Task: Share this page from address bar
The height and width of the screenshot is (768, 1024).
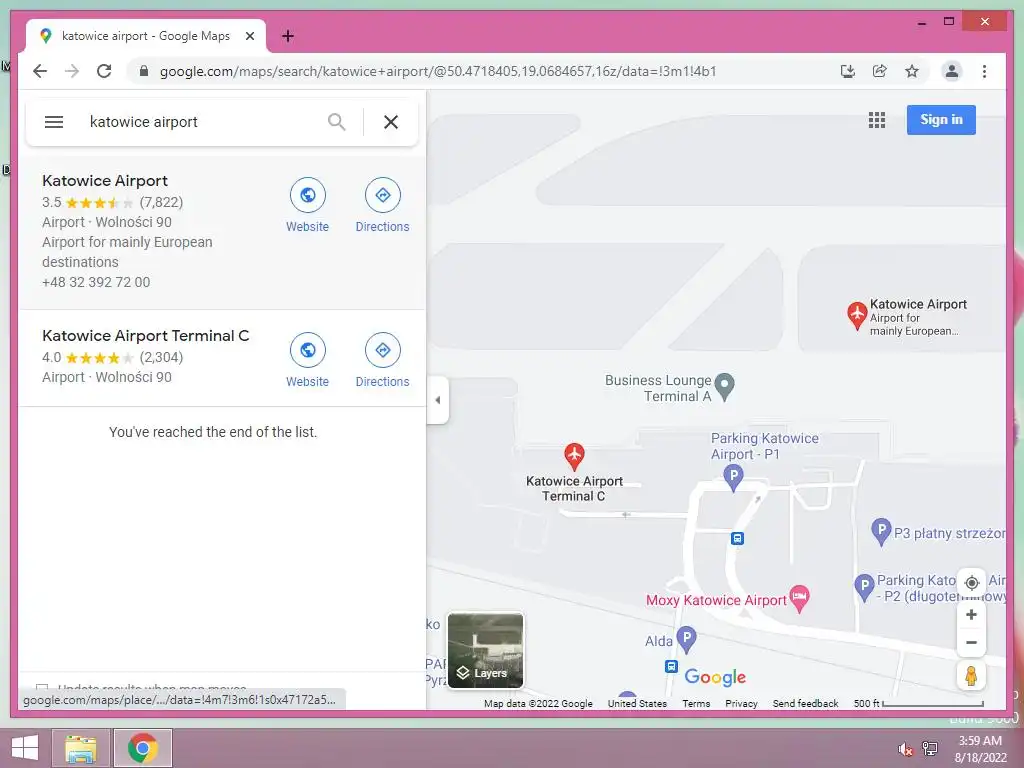Action: click(880, 71)
